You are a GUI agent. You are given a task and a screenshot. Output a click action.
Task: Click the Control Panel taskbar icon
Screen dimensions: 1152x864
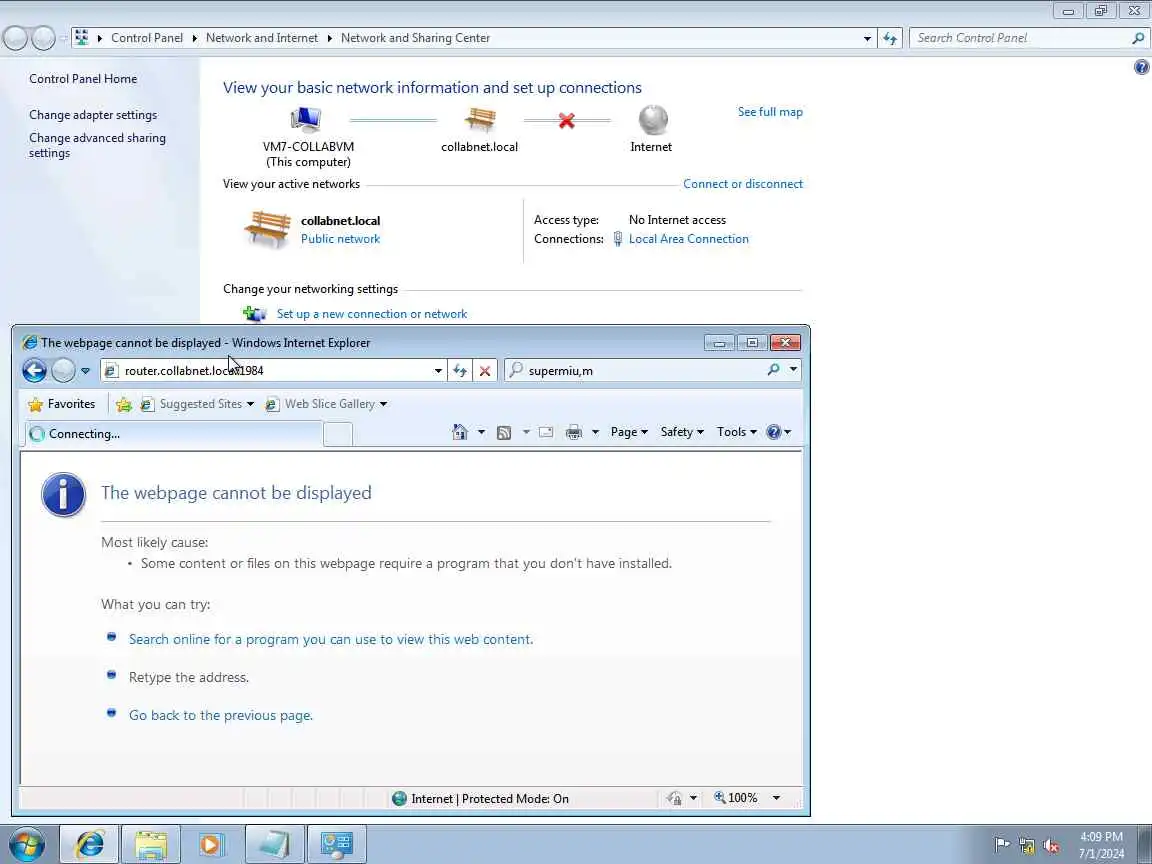point(336,843)
